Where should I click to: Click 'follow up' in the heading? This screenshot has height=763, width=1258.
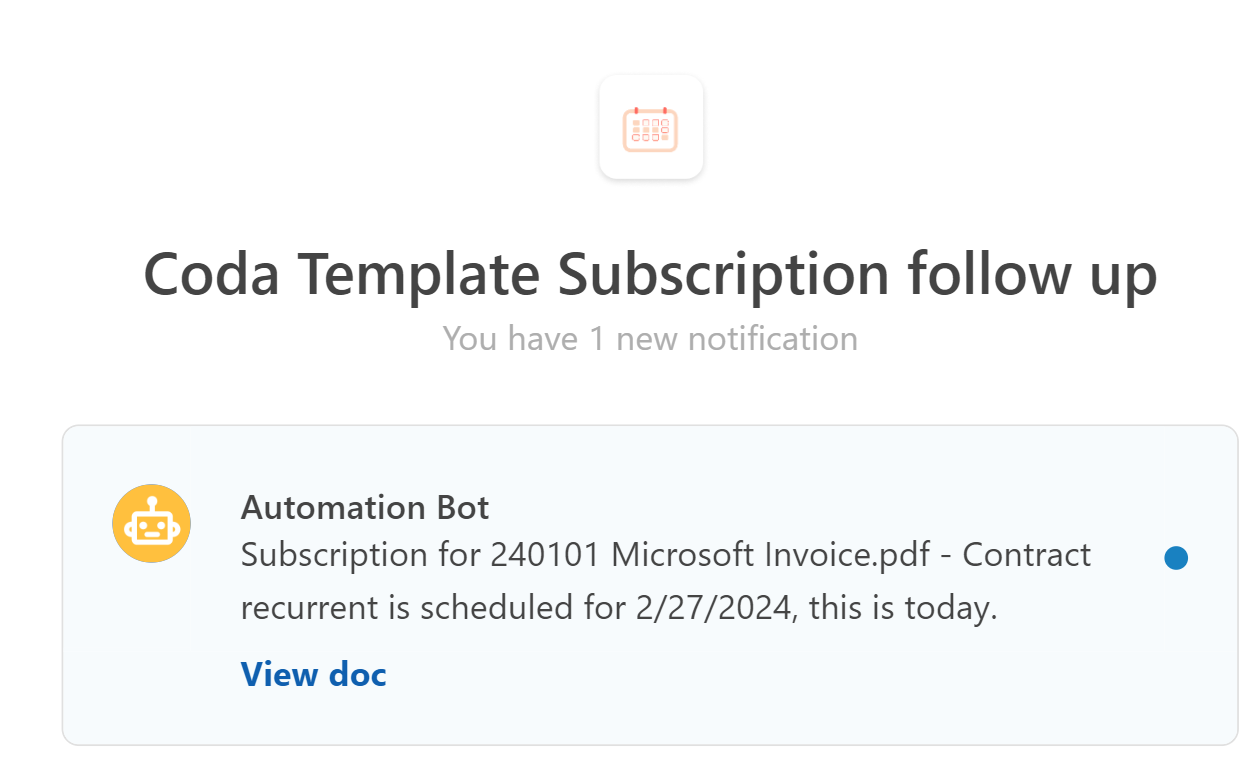[1031, 274]
